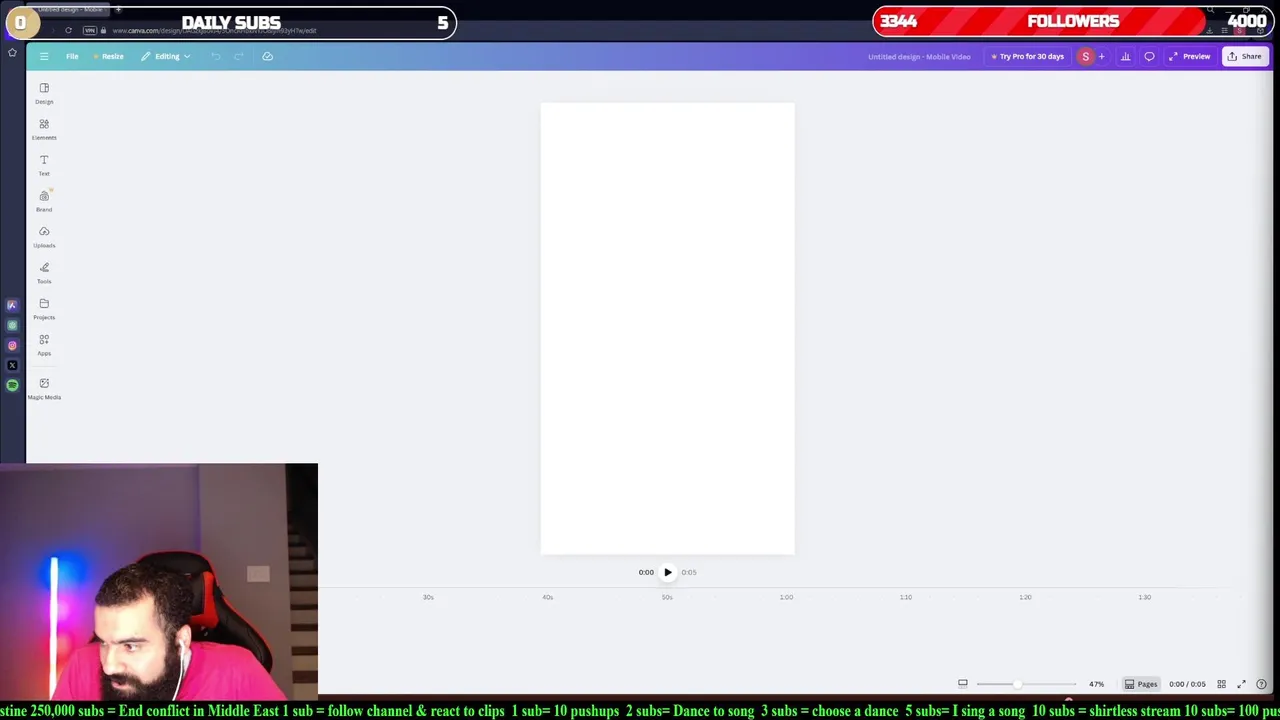Open the Design panel
Viewport: 1280px width, 720px height.
[x=44, y=93]
